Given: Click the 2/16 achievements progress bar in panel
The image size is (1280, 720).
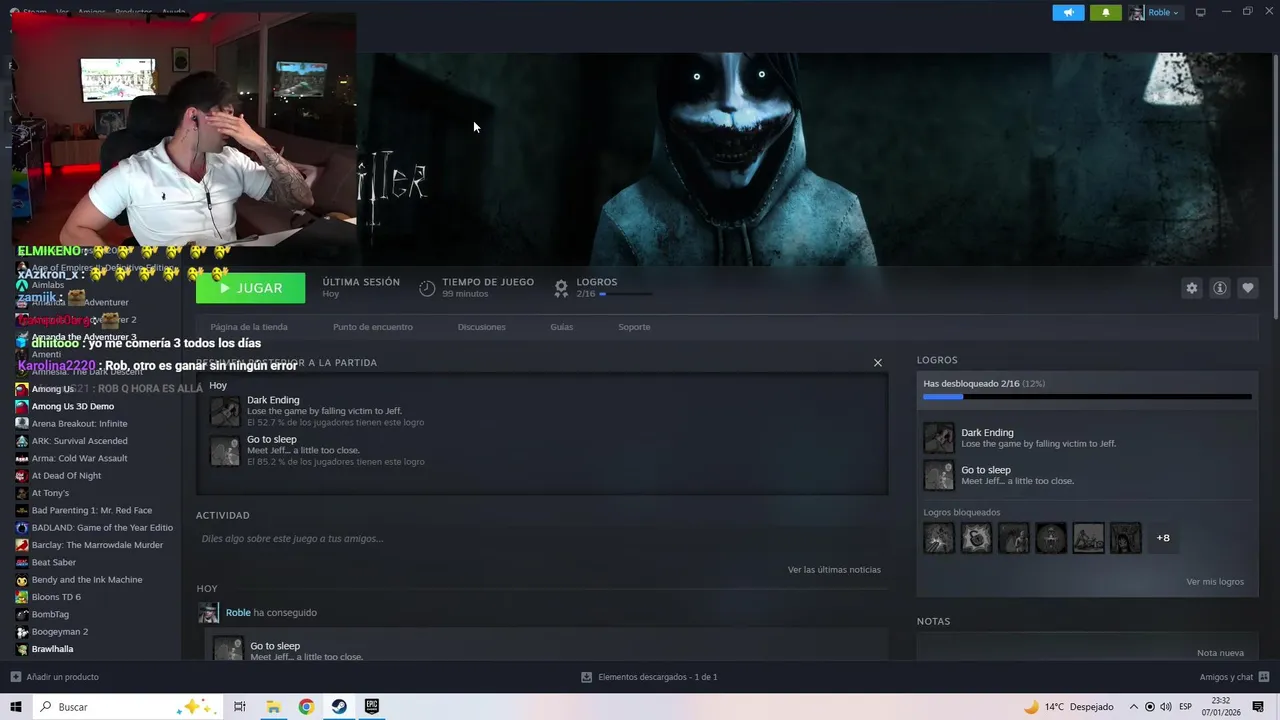Looking at the screenshot, I should click(1087, 397).
